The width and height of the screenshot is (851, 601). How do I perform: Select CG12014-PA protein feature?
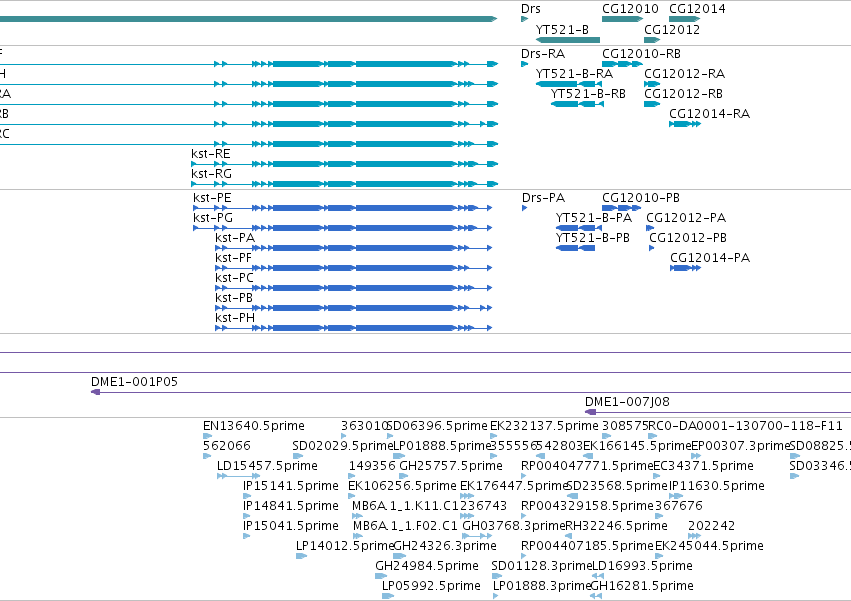pyautogui.click(x=685, y=268)
